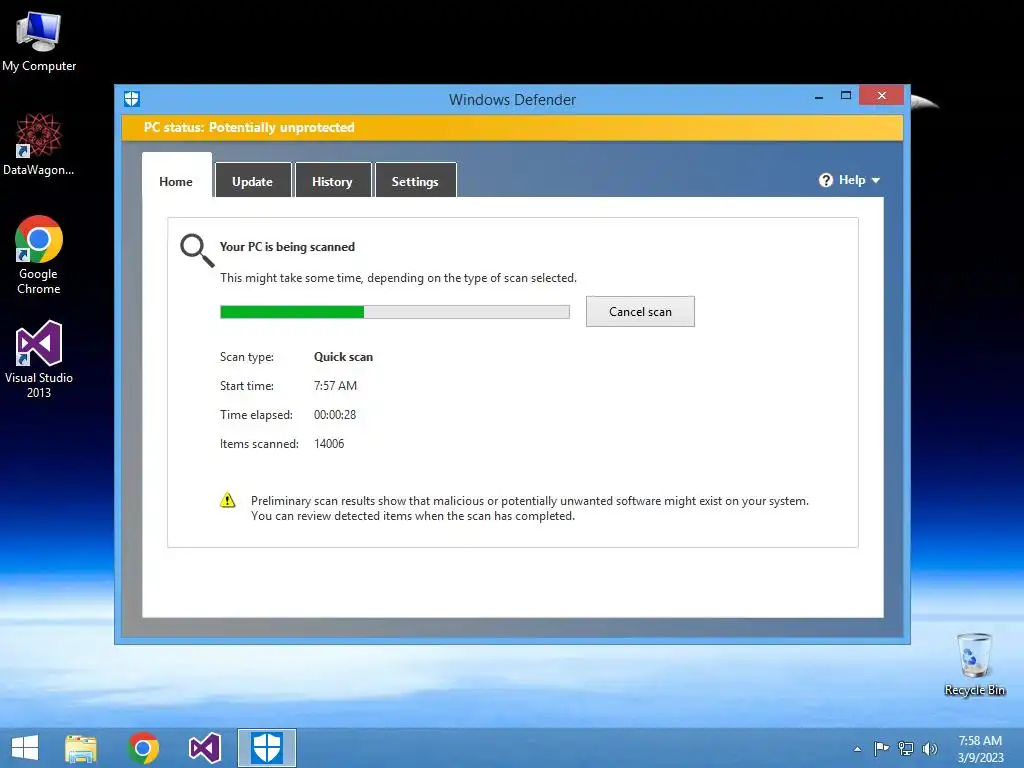This screenshot has width=1024, height=768.
Task: Click the Quick scan type value
Action: click(x=344, y=357)
